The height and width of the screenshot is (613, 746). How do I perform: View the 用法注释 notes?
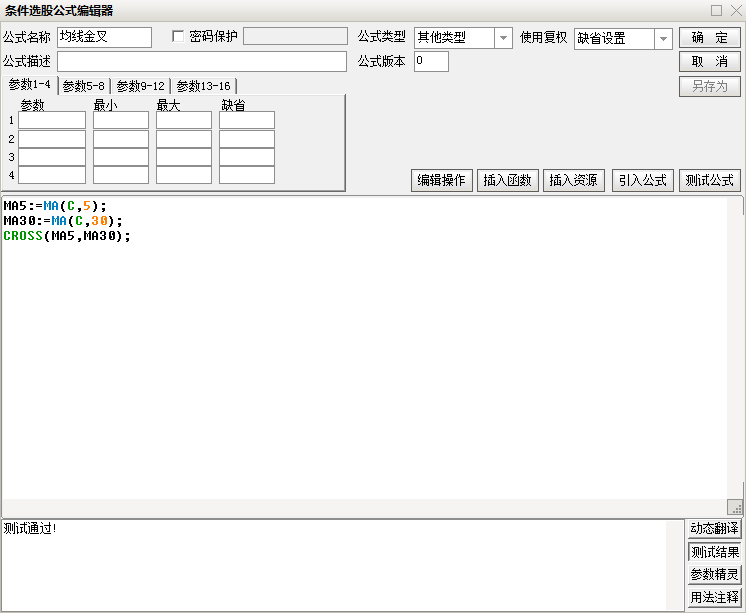pyautogui.click(x=714, y=598)
